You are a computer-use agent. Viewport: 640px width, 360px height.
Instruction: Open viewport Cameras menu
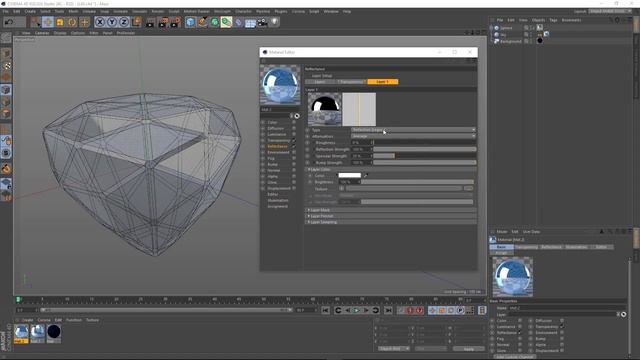click(x=42, y=33)
